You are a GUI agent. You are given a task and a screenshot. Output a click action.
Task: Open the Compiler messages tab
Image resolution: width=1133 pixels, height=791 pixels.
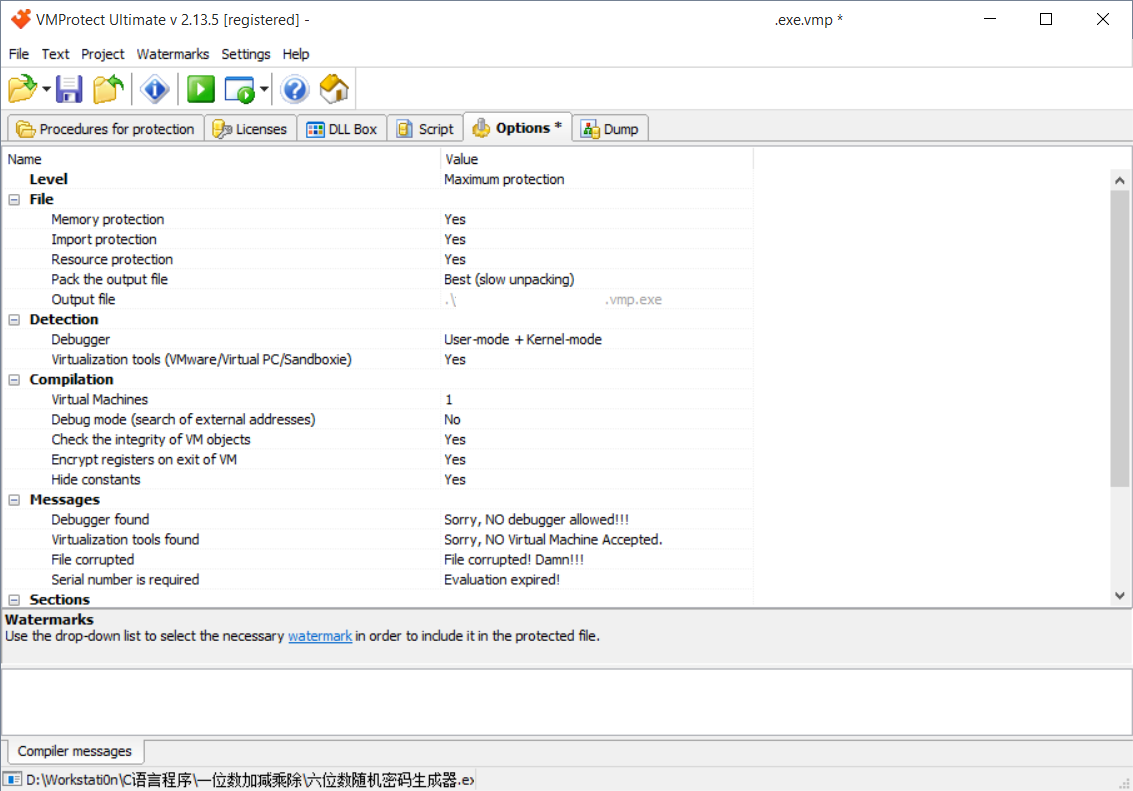[74, 751]
